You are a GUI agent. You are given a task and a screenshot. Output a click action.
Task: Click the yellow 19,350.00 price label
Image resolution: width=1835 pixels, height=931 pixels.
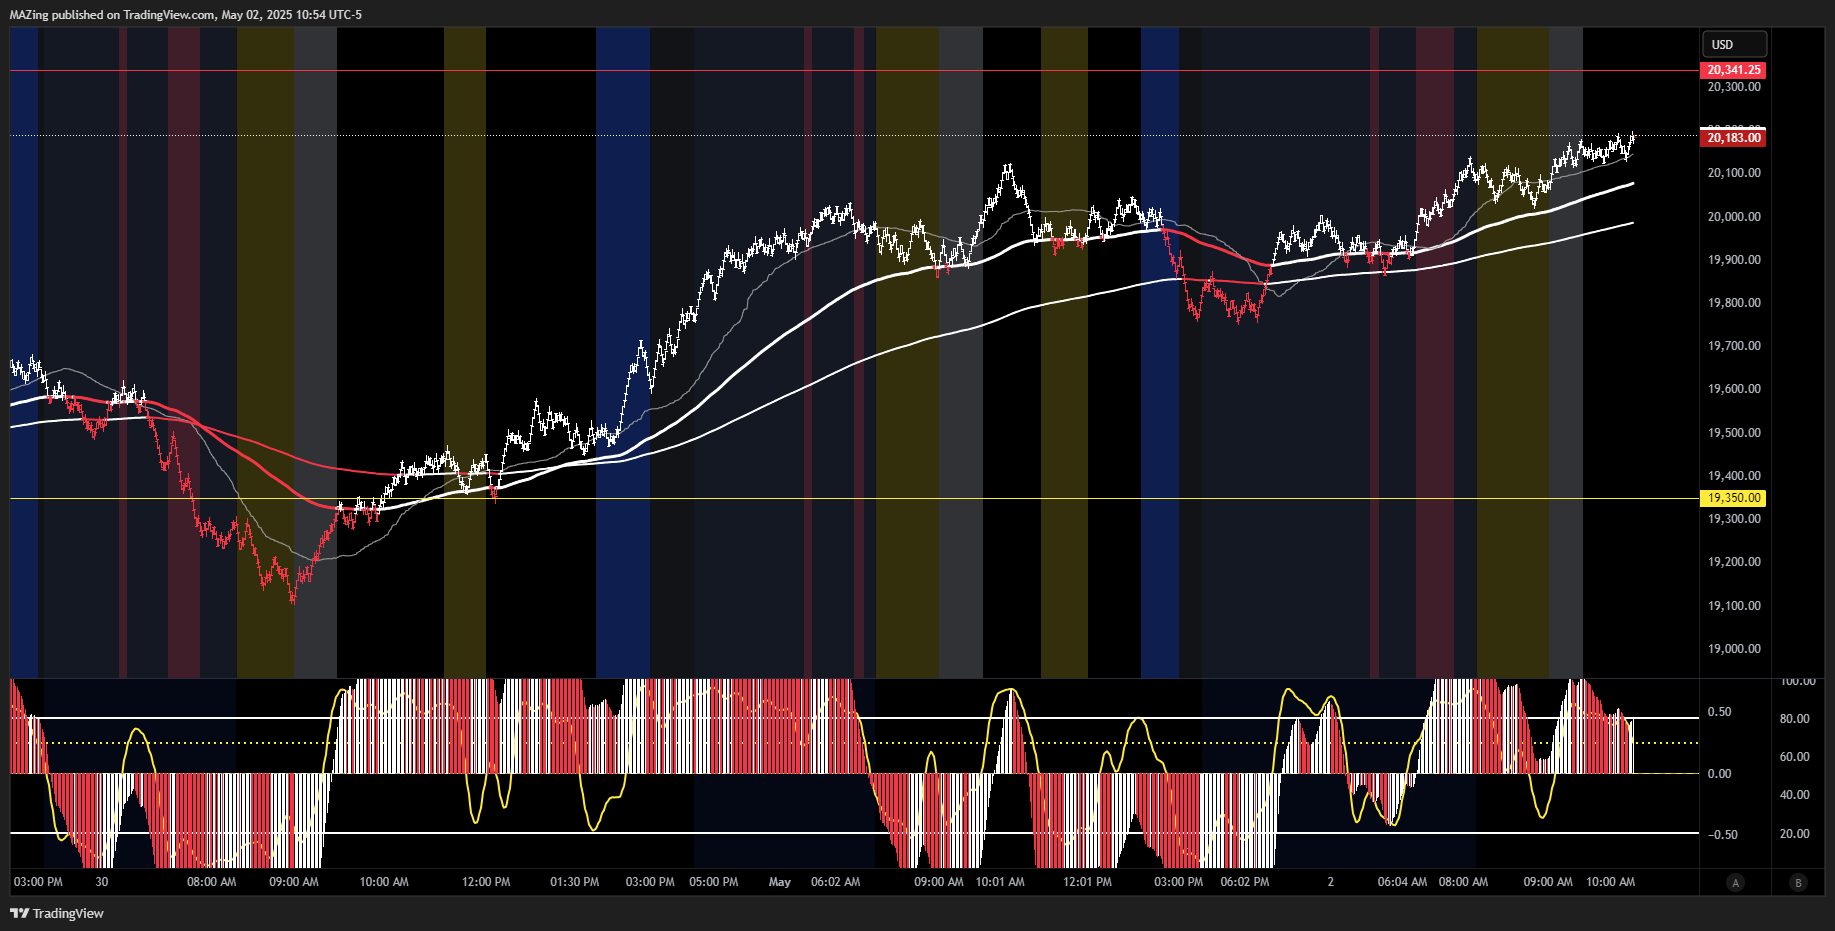pos(1733,498)
